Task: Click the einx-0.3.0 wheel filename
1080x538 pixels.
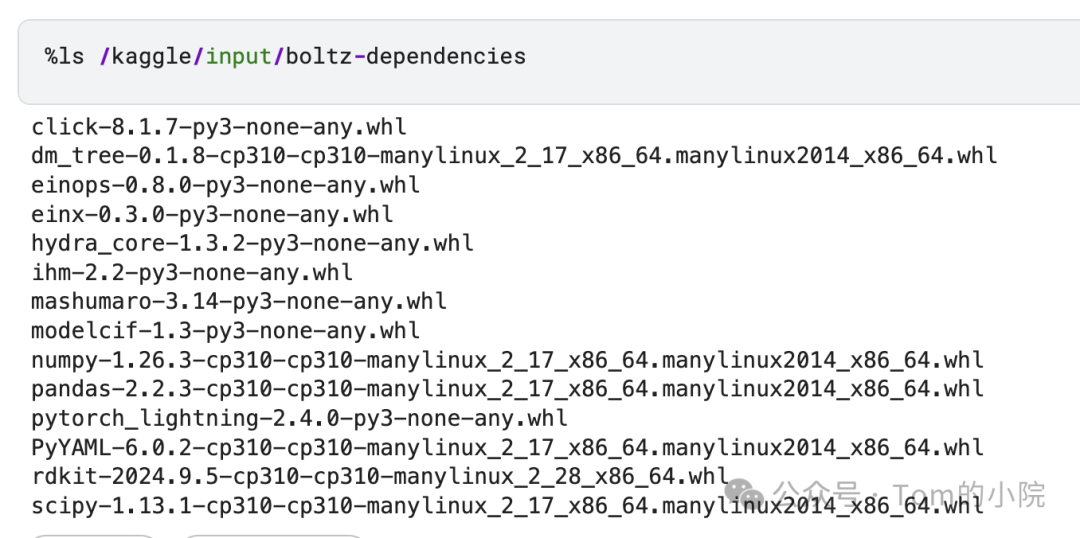Action: tap(212, 214)
